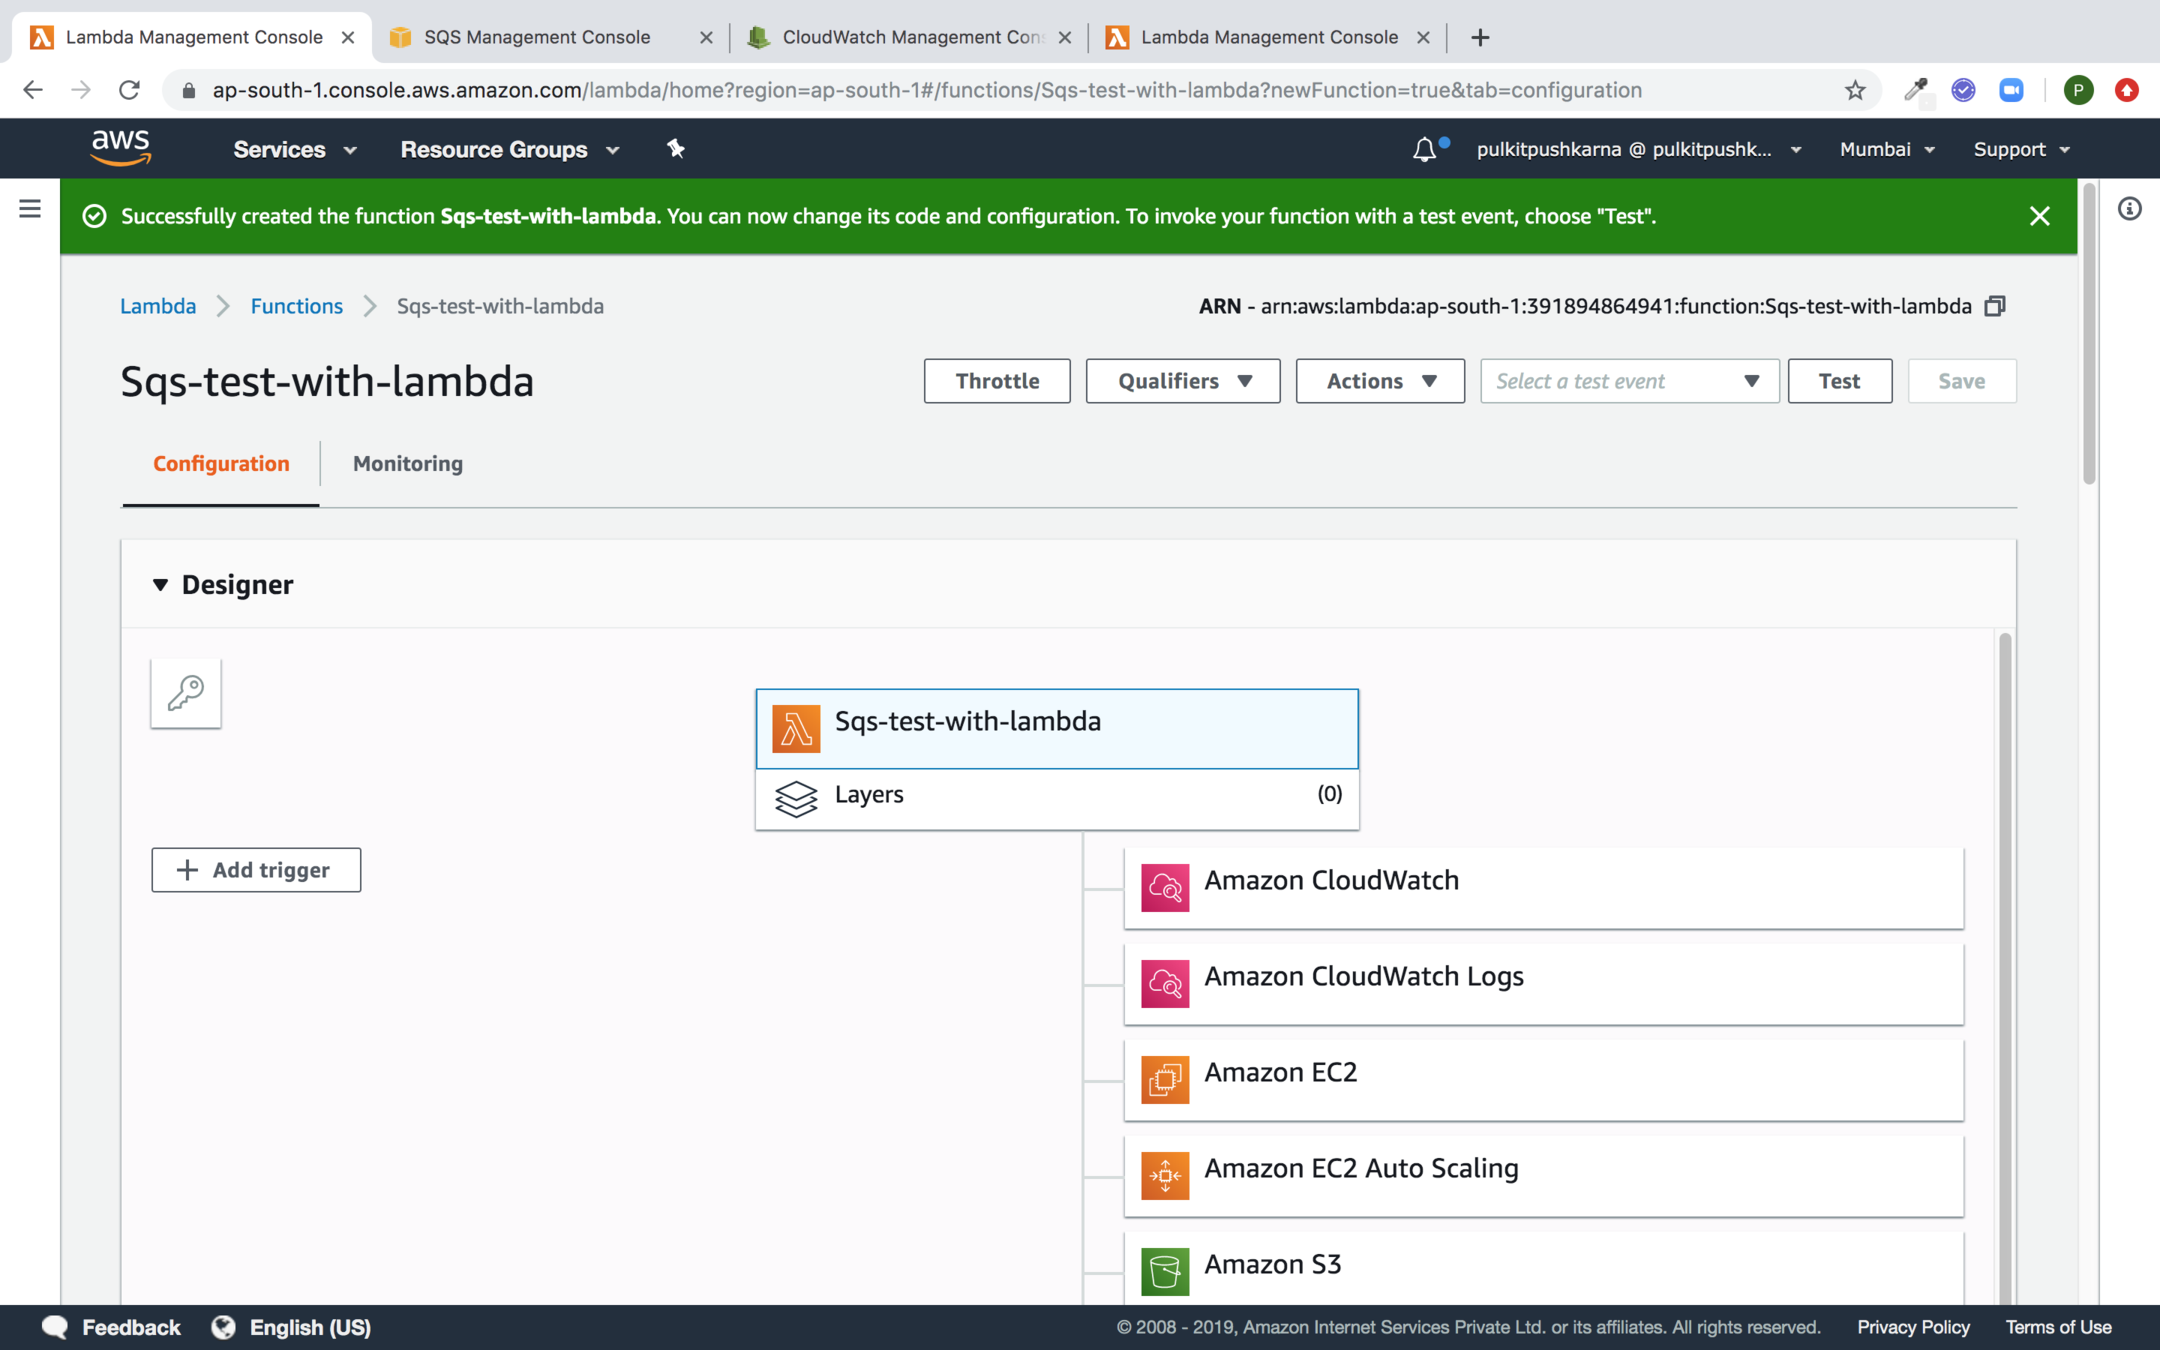
Task: Open the hamburger side navigation menu
Action: (30, 209)
